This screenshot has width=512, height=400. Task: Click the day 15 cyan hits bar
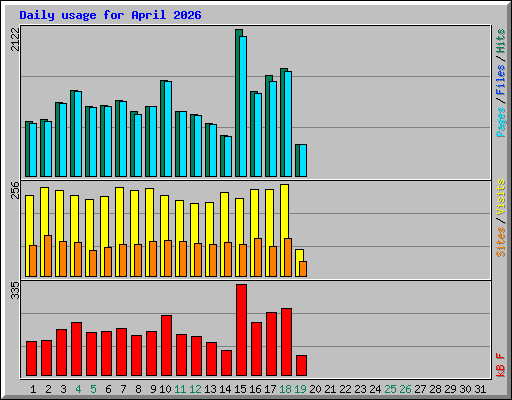coord(243,106)
